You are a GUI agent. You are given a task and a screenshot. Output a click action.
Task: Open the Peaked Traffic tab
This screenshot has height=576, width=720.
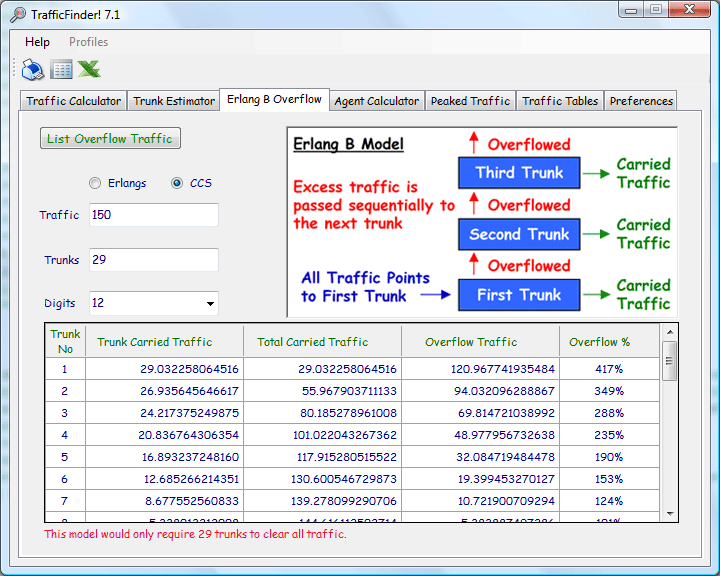[x=470, y=101]
